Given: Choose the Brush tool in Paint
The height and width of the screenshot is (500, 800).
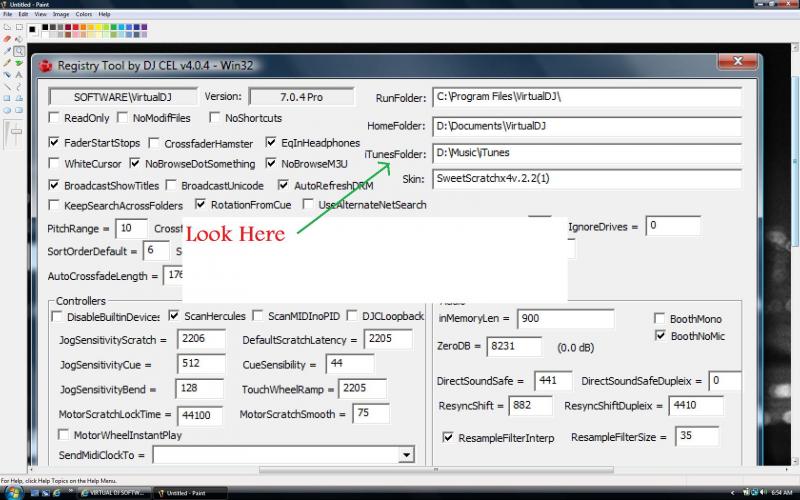Looking at the screenshot, I should tap(19, 63).
